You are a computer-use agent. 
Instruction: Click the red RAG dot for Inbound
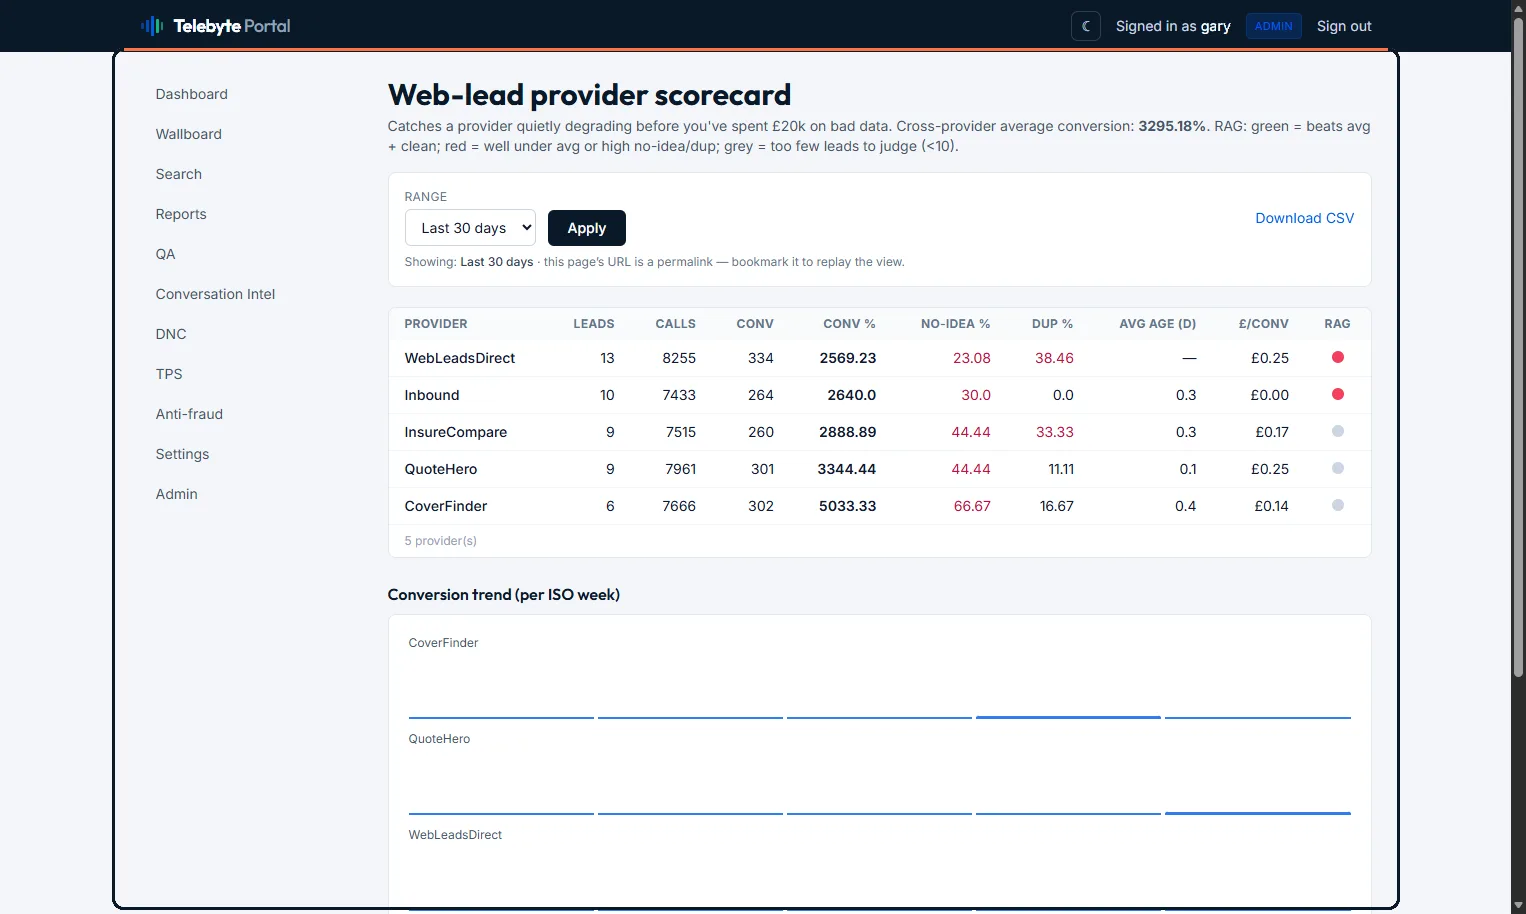click(x=1338, y=394)
